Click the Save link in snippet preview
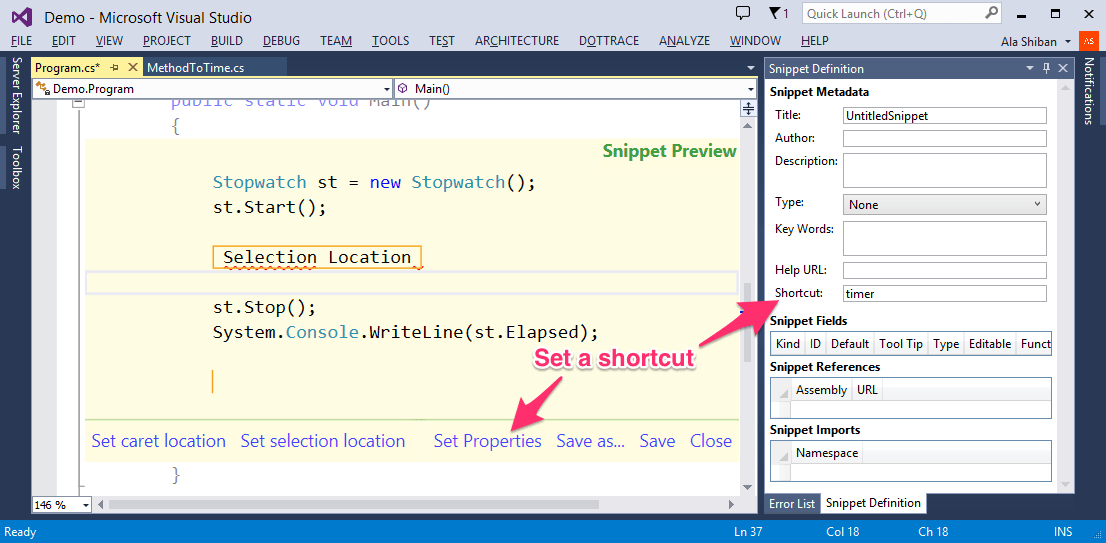This screenshot has height=543, width=1106. (657, 441)
